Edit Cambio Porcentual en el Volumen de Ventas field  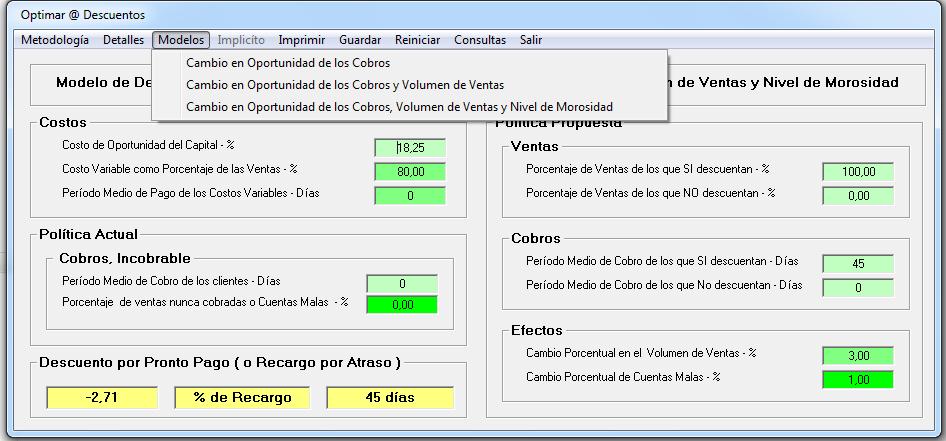857,355
